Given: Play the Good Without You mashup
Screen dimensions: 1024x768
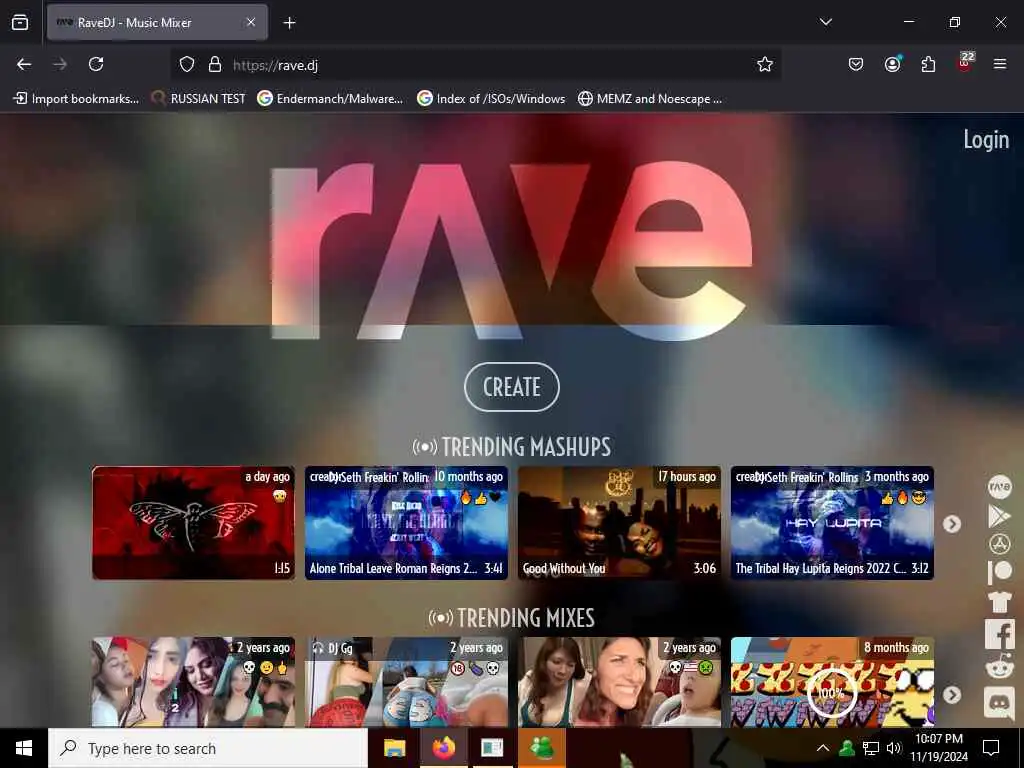Looking at the screenshot, I should point(619,522).
